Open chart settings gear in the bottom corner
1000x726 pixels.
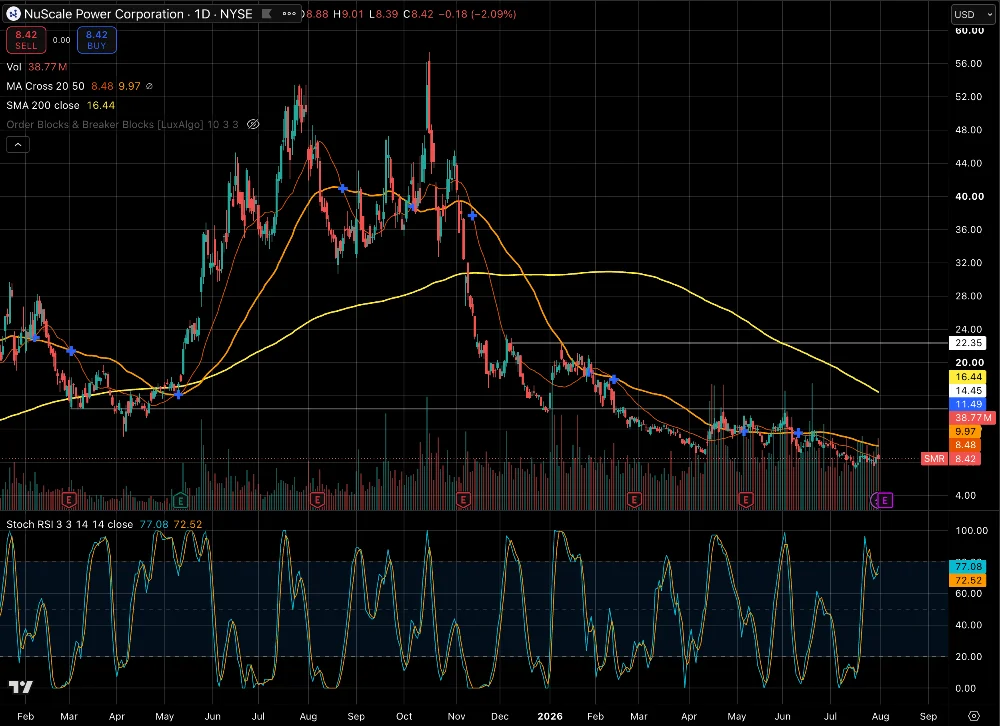pos(974,716)
